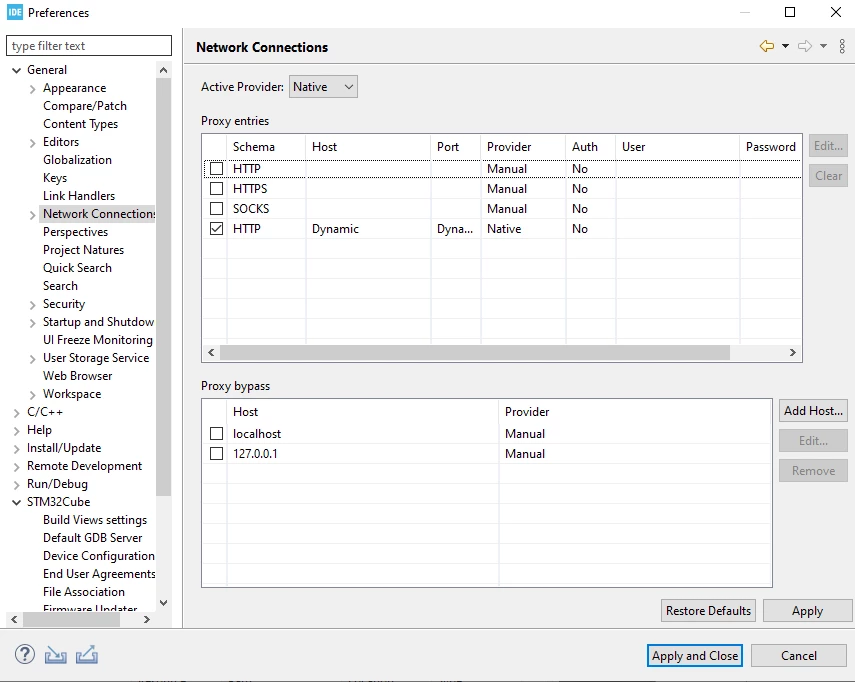Open the Globalization preference page
855x682 pixels.
pos(77,160)
